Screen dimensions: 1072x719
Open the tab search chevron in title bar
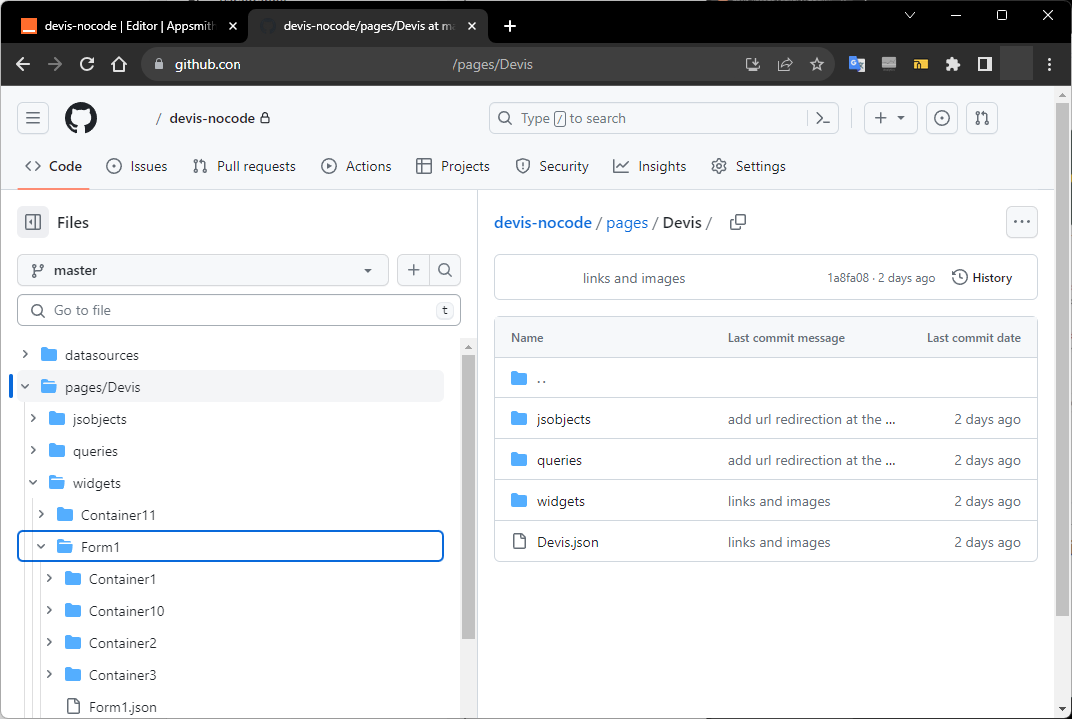click(910, 15)
